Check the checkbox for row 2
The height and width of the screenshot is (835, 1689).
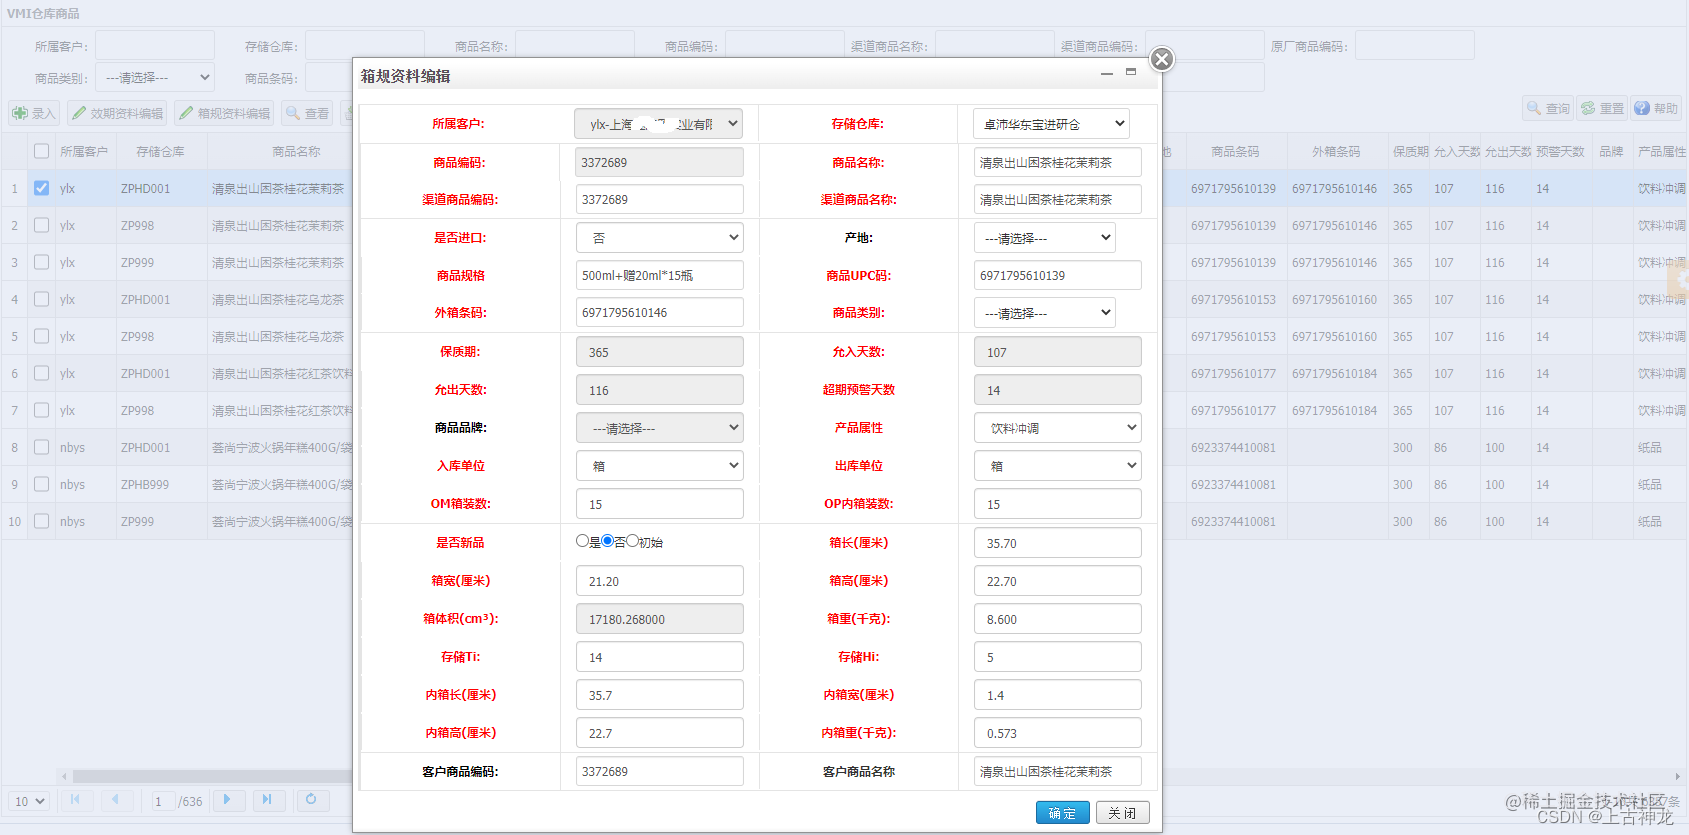[41, 225]
